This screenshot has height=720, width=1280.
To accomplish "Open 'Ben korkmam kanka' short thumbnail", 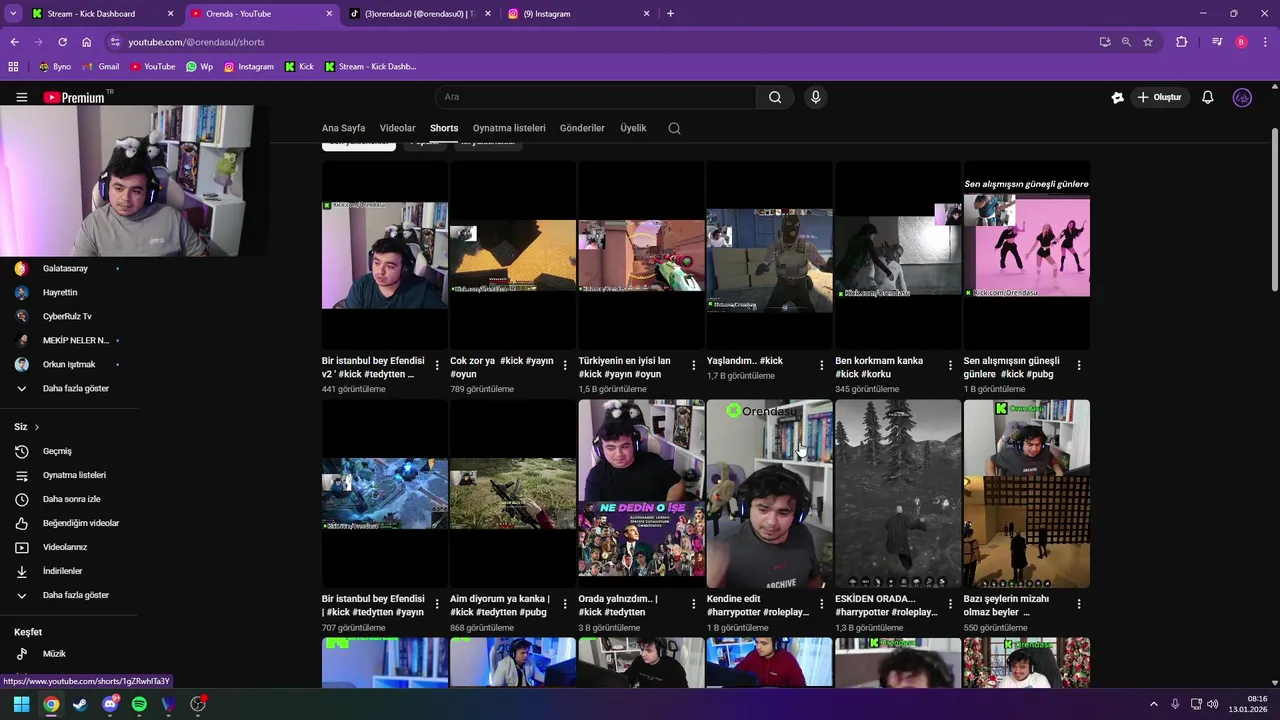I will coord(898,255).
